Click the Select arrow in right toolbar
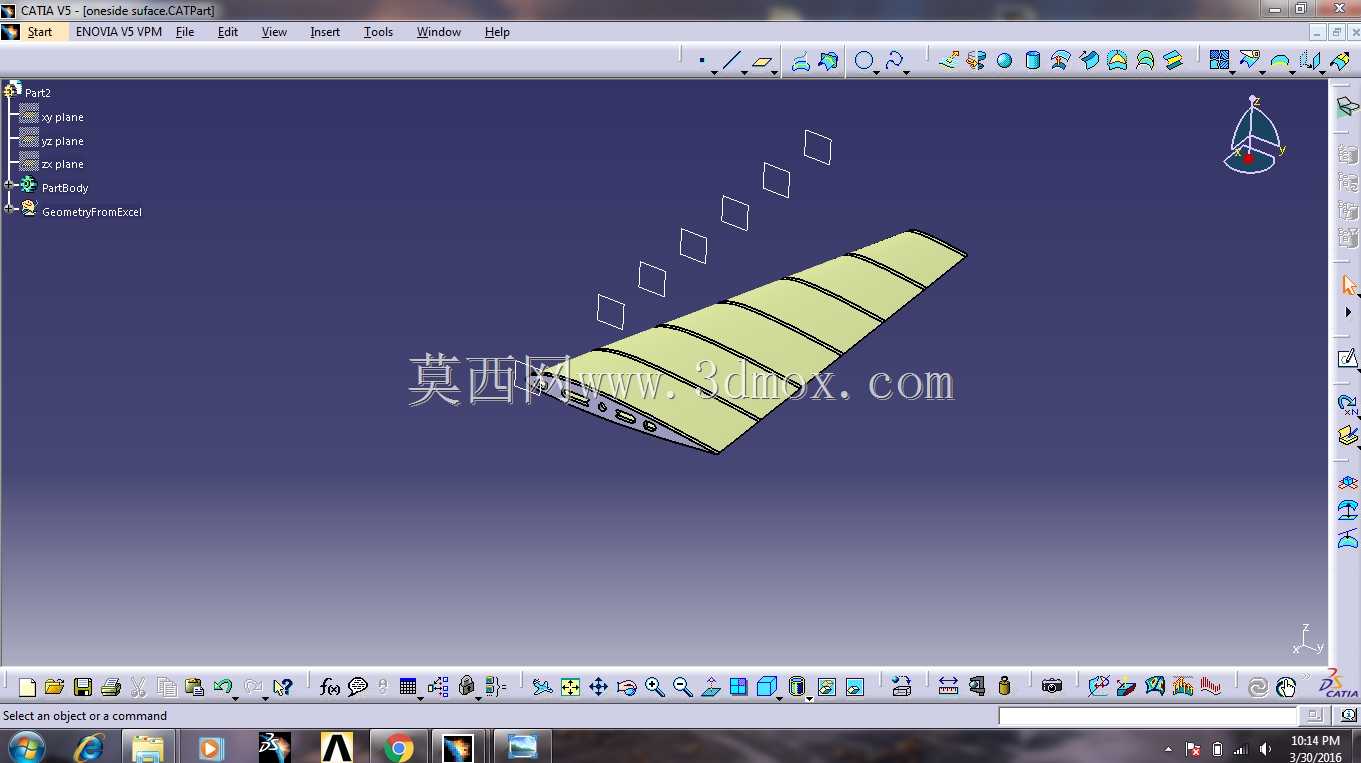Screen dimensions: 1361x763 pyautogui.click(x=1348, y=286)
